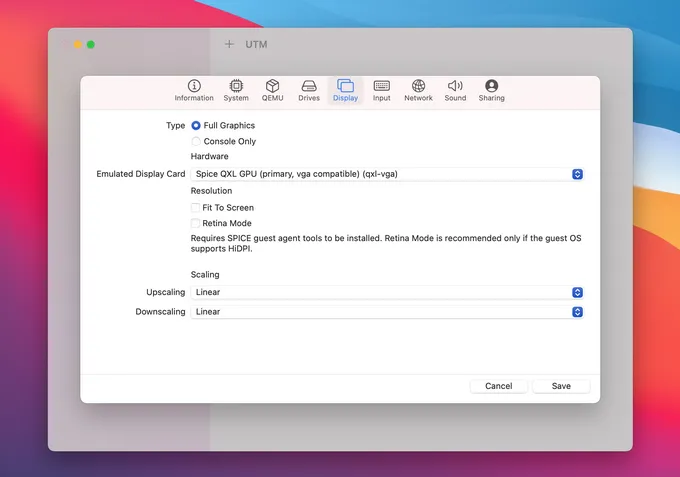Open the Sound speaker icon
Screen dimensions: 680x477
tap(455, 86)
